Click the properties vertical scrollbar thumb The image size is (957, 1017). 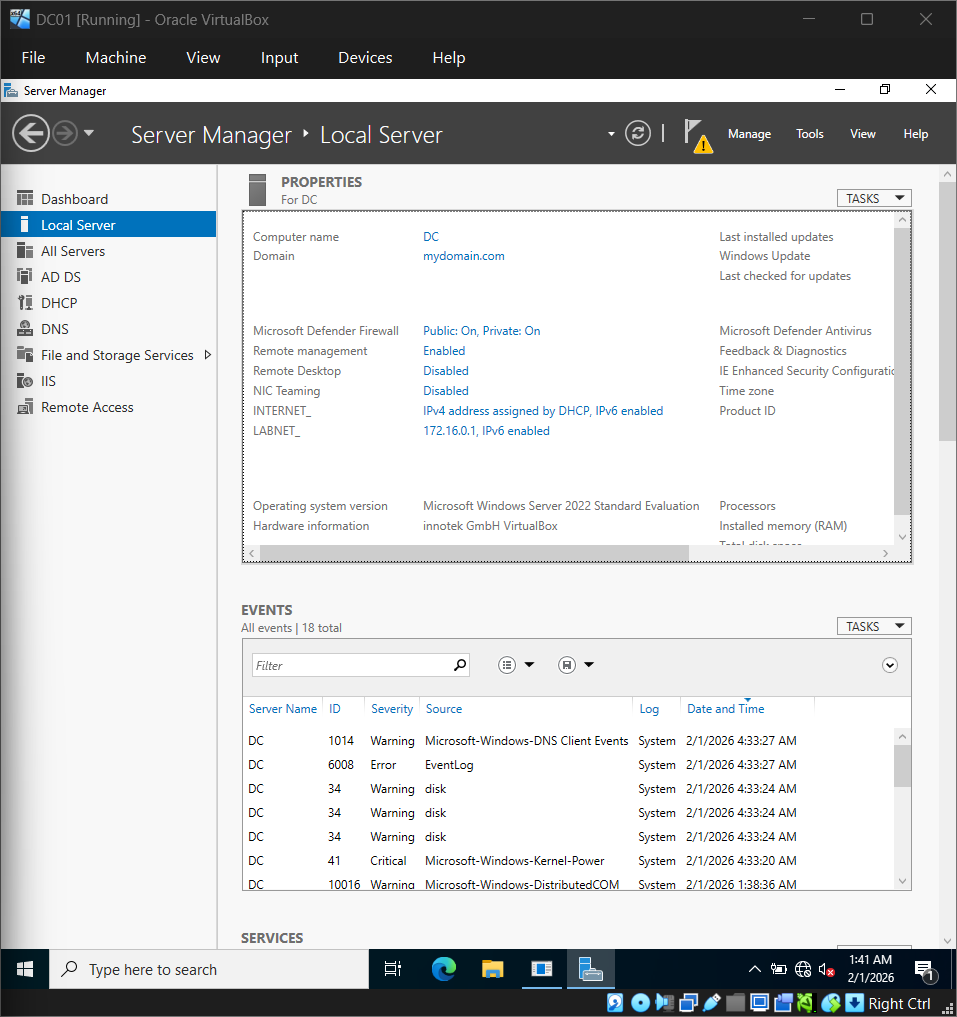tap(902, 370)
